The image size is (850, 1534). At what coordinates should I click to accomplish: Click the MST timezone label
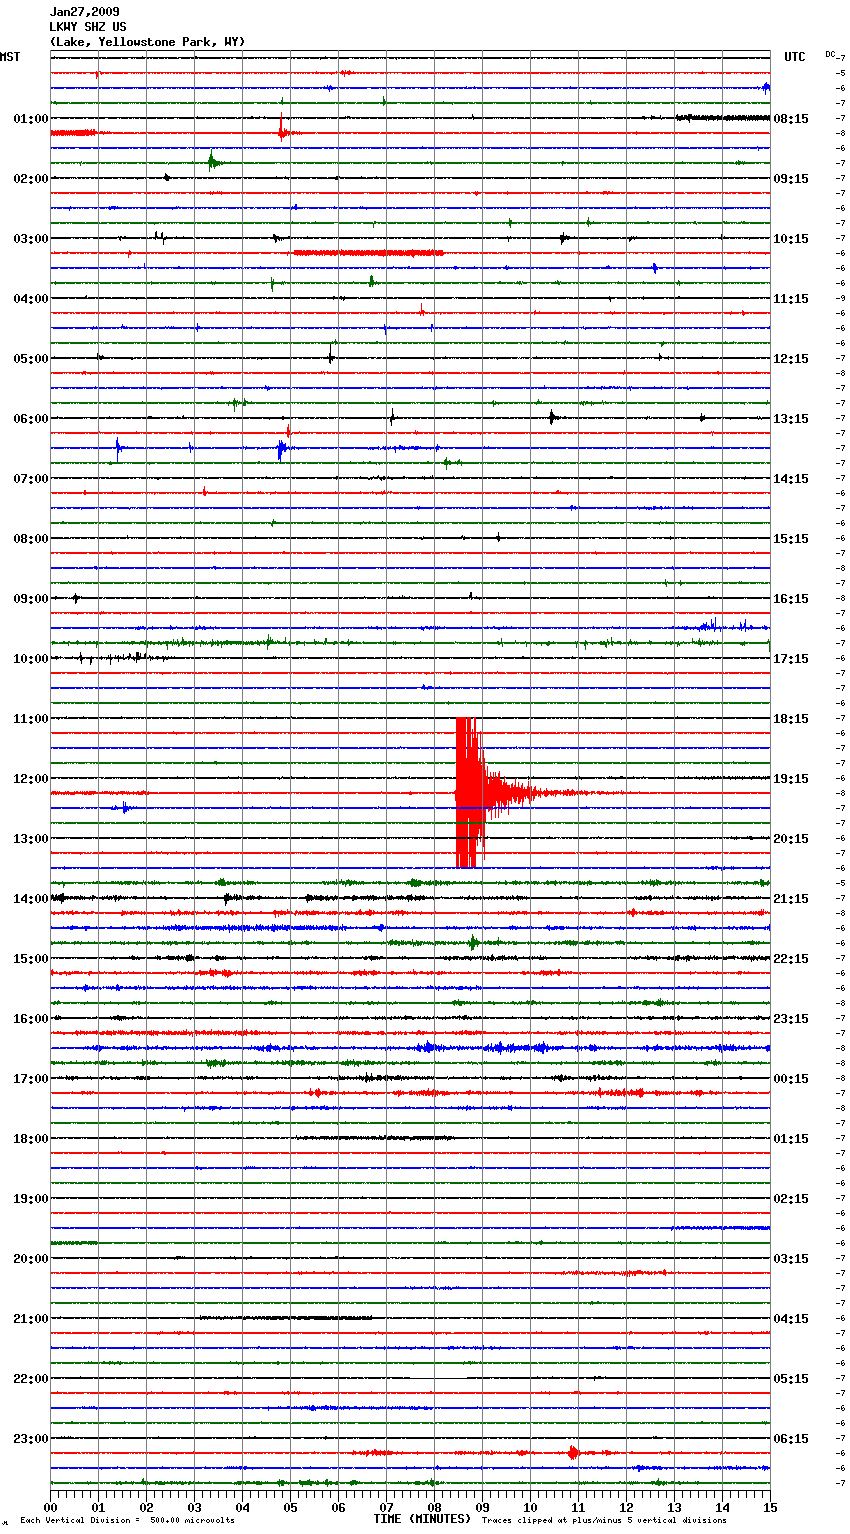[x=10, y=57]
